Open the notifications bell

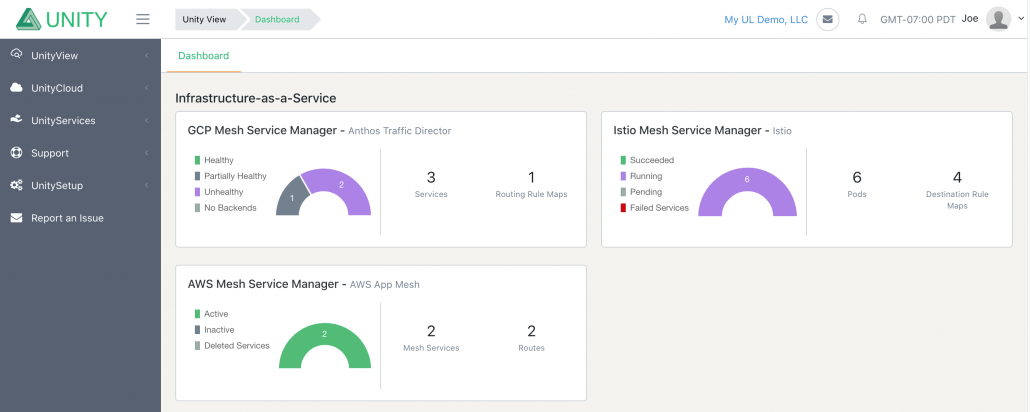(862, 19)
